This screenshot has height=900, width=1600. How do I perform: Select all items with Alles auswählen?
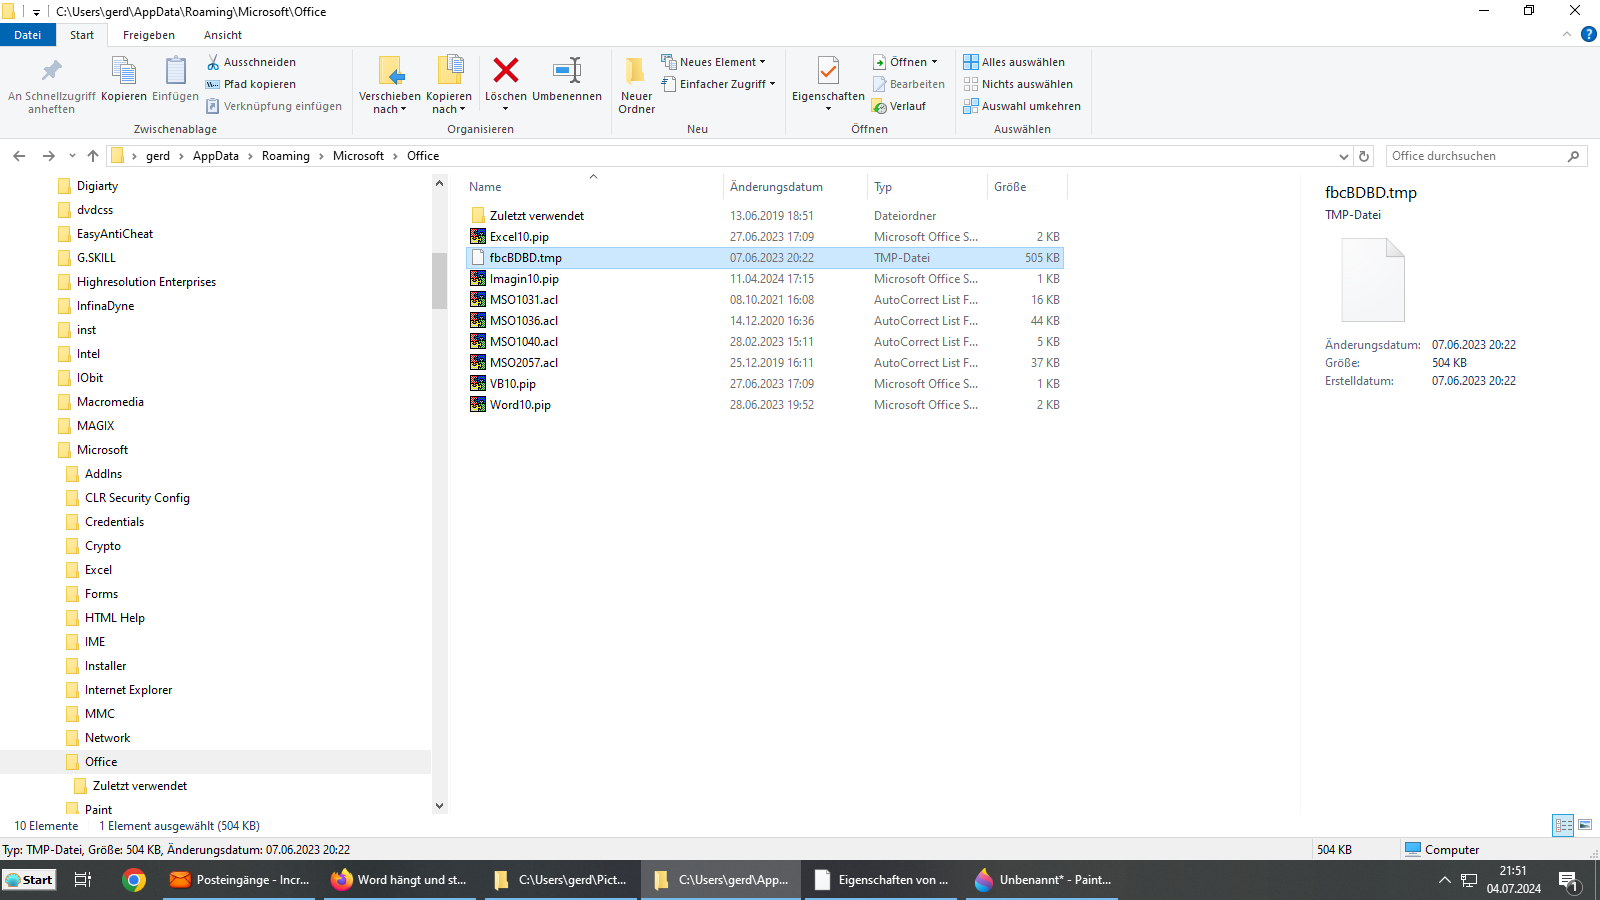click(1014, 62)
